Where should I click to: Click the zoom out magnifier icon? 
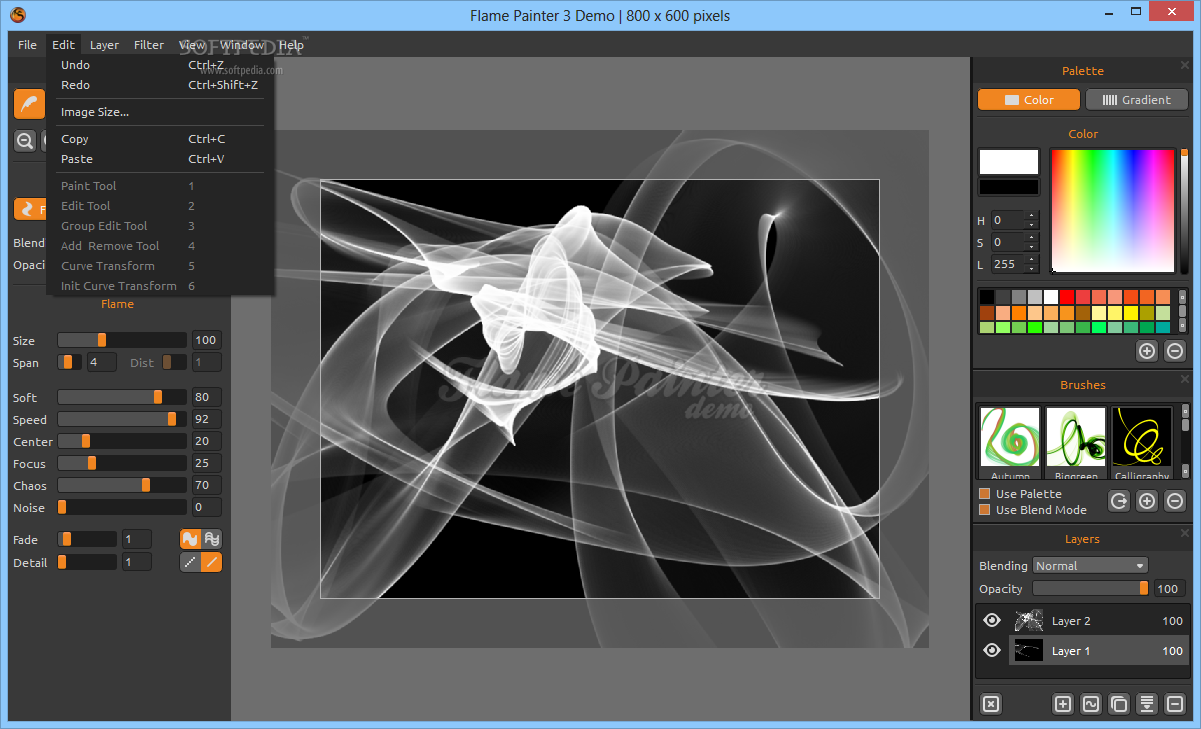pyautogui.click(x=24, y=141)
